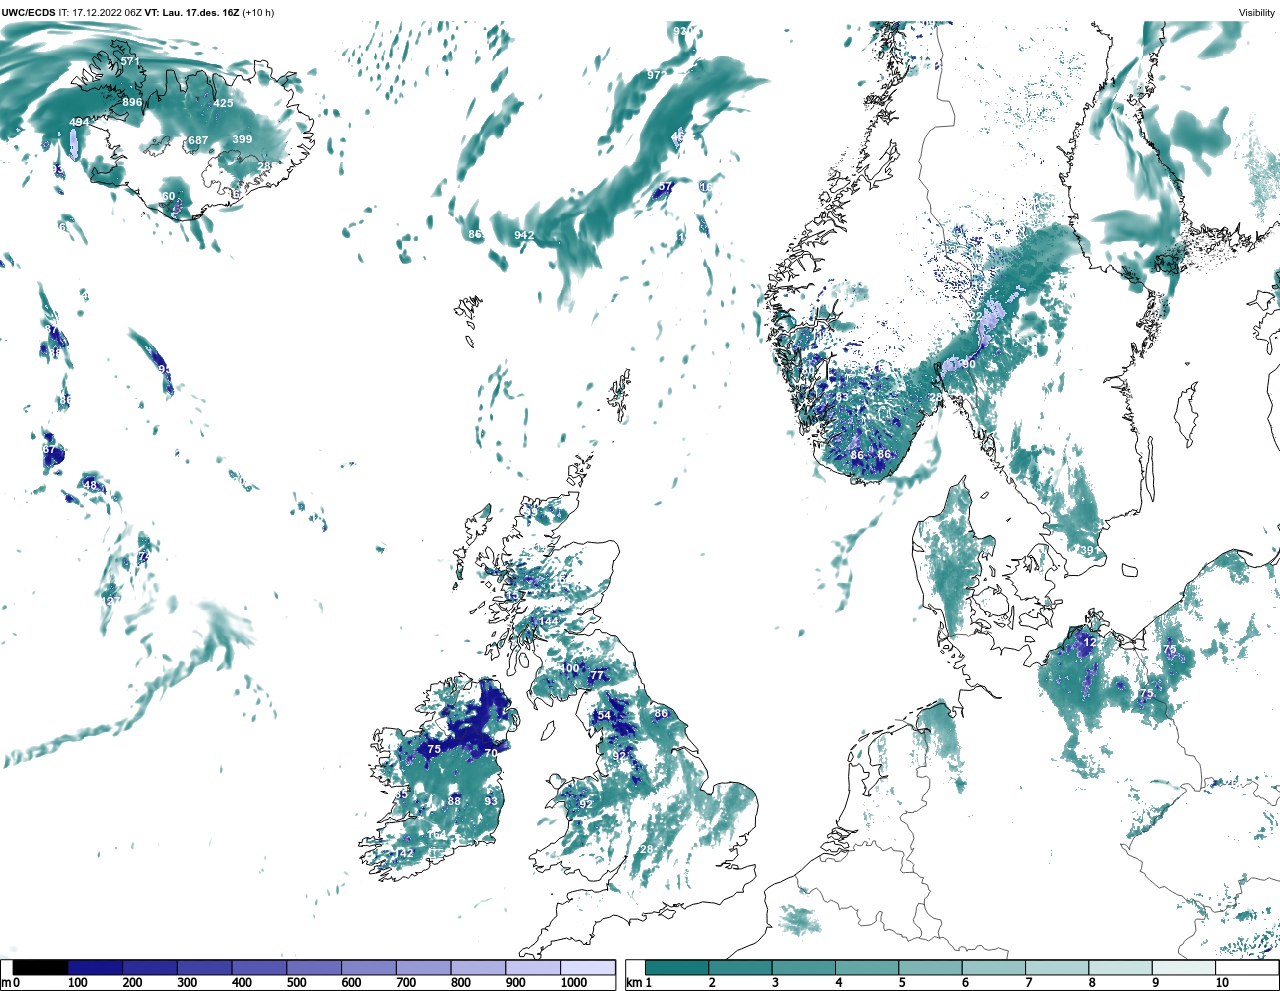Choose the 5–6 km legend color
The image size is (1280, 991).
tap(930, 968)
